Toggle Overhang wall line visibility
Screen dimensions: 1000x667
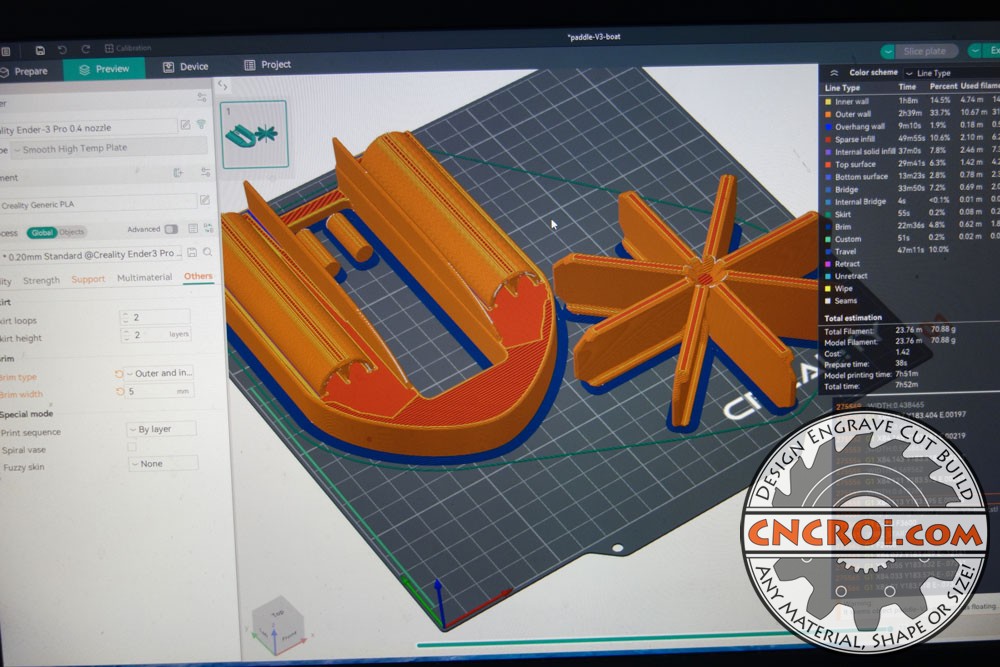pyautogui.click(x=828, y=126)
